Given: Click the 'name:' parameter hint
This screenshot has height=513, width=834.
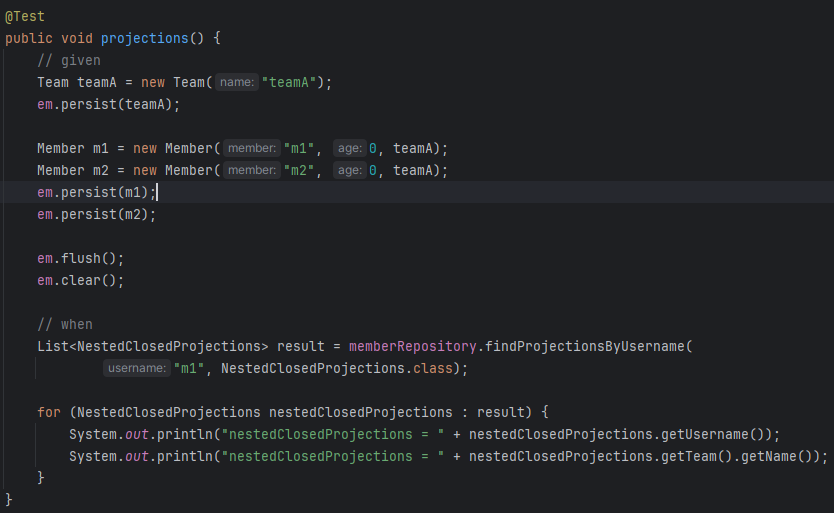Looking at the screenshot, I should point(237,82).
